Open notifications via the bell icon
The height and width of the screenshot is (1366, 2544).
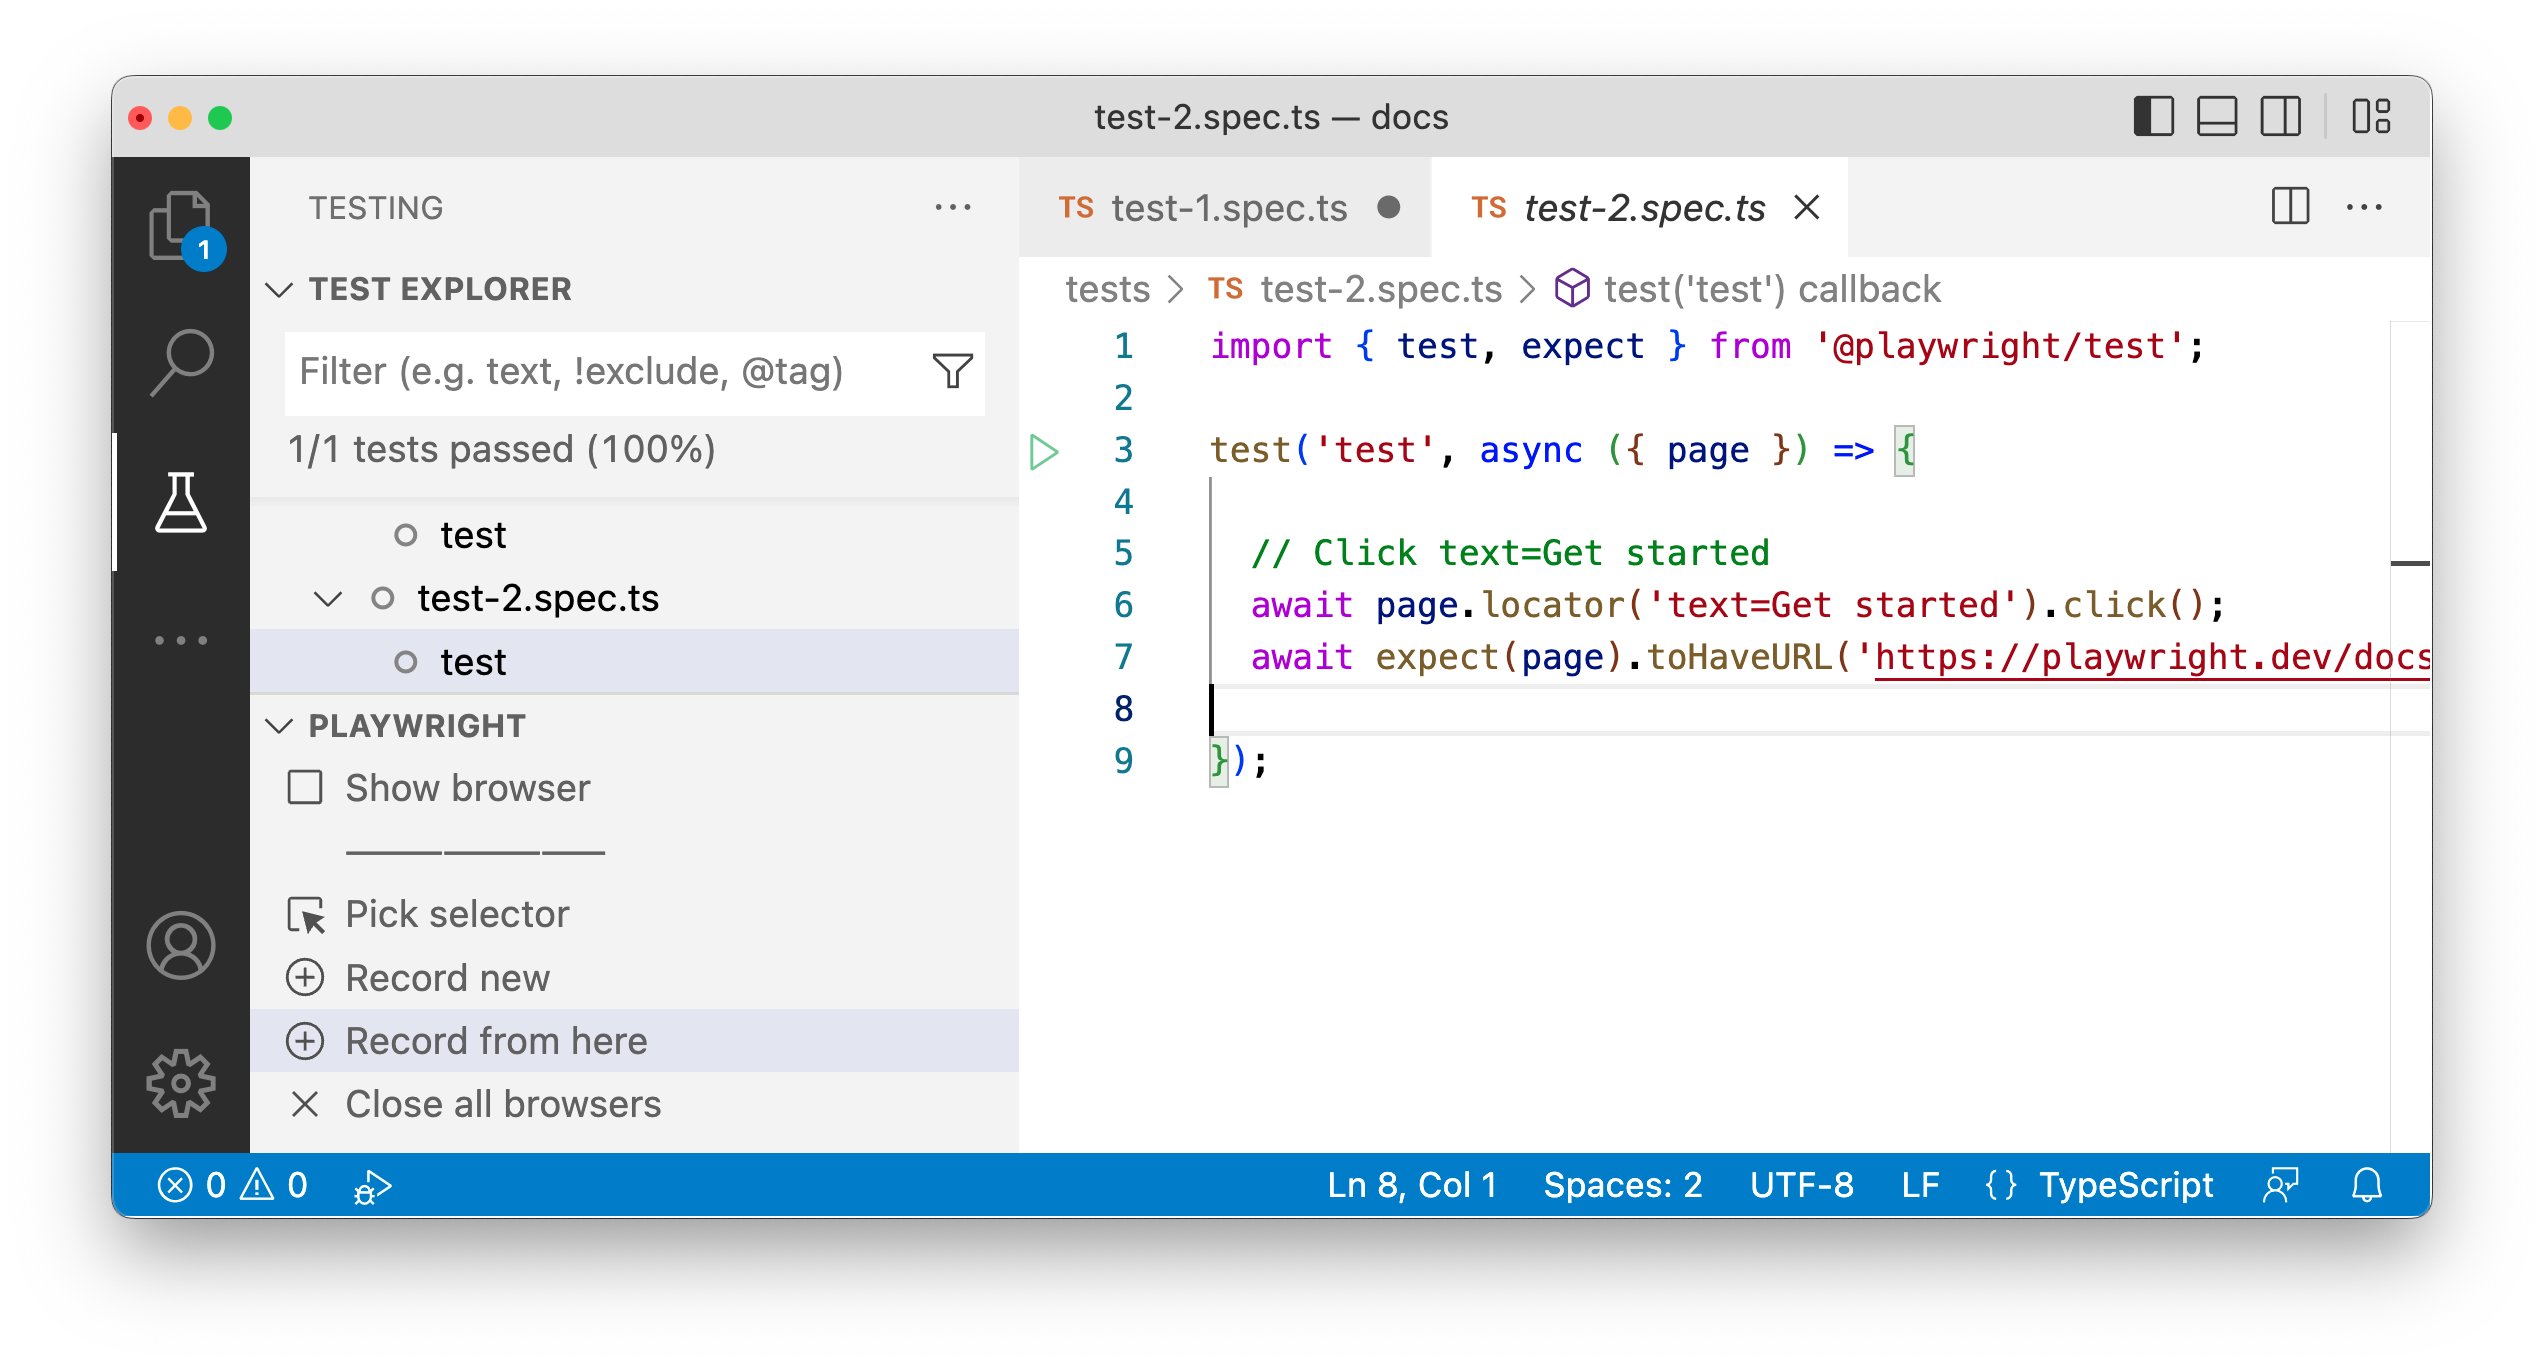2366,1185
